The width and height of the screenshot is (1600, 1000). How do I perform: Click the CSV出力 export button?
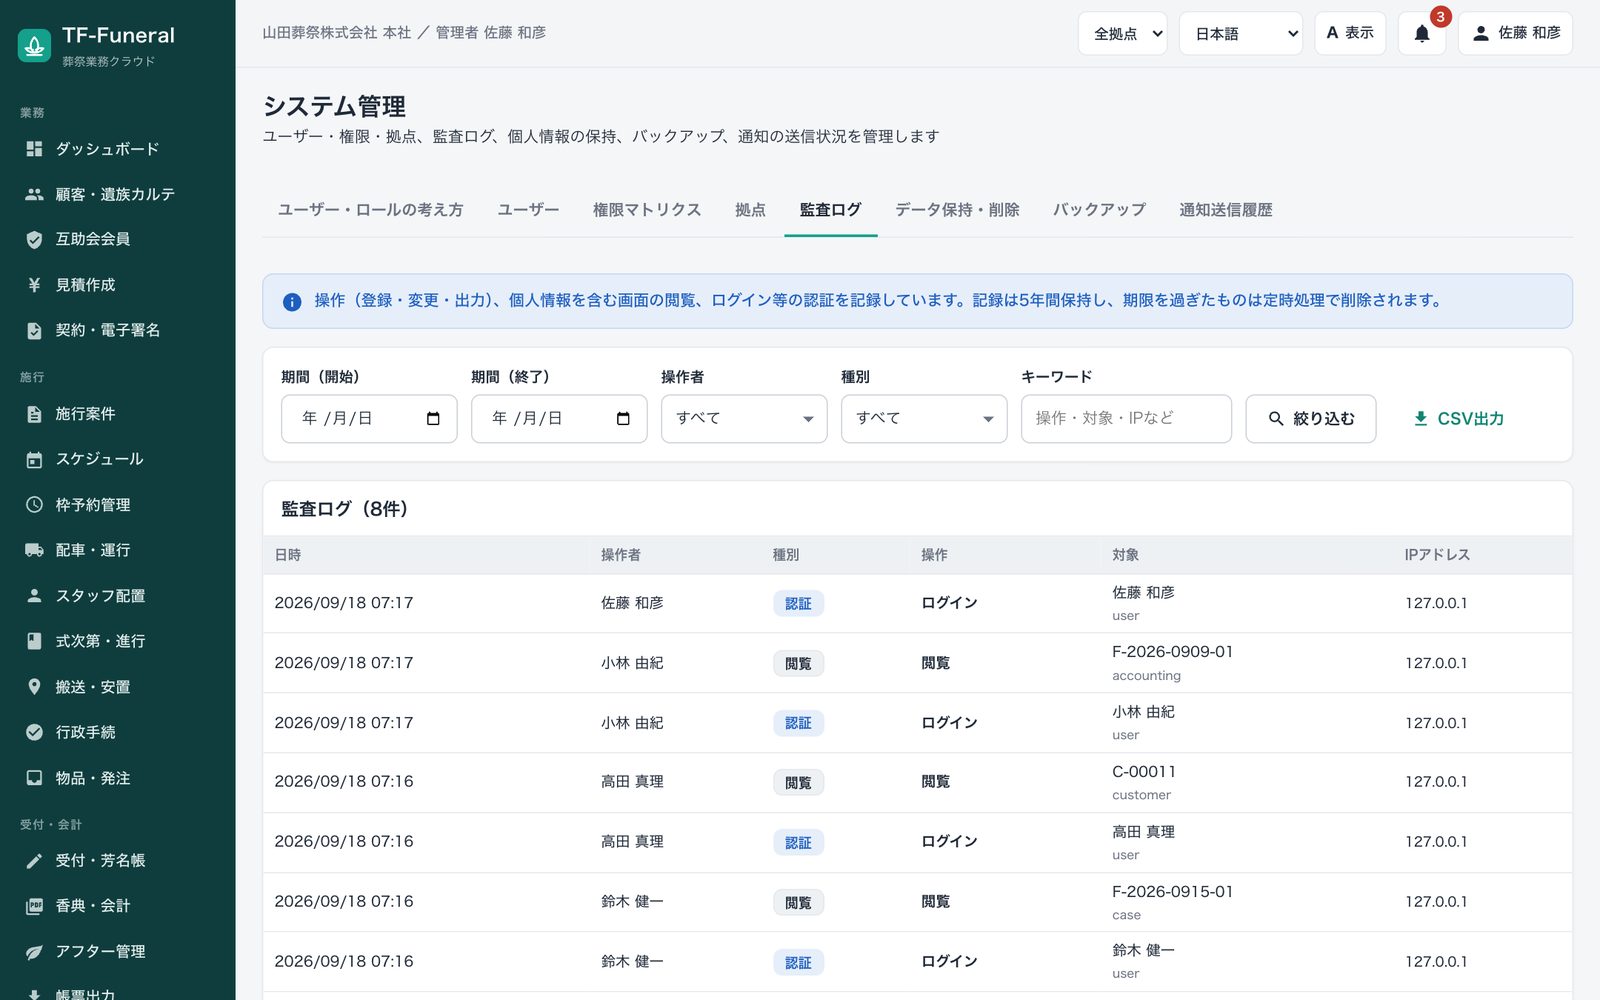[x=1458, y=419]
